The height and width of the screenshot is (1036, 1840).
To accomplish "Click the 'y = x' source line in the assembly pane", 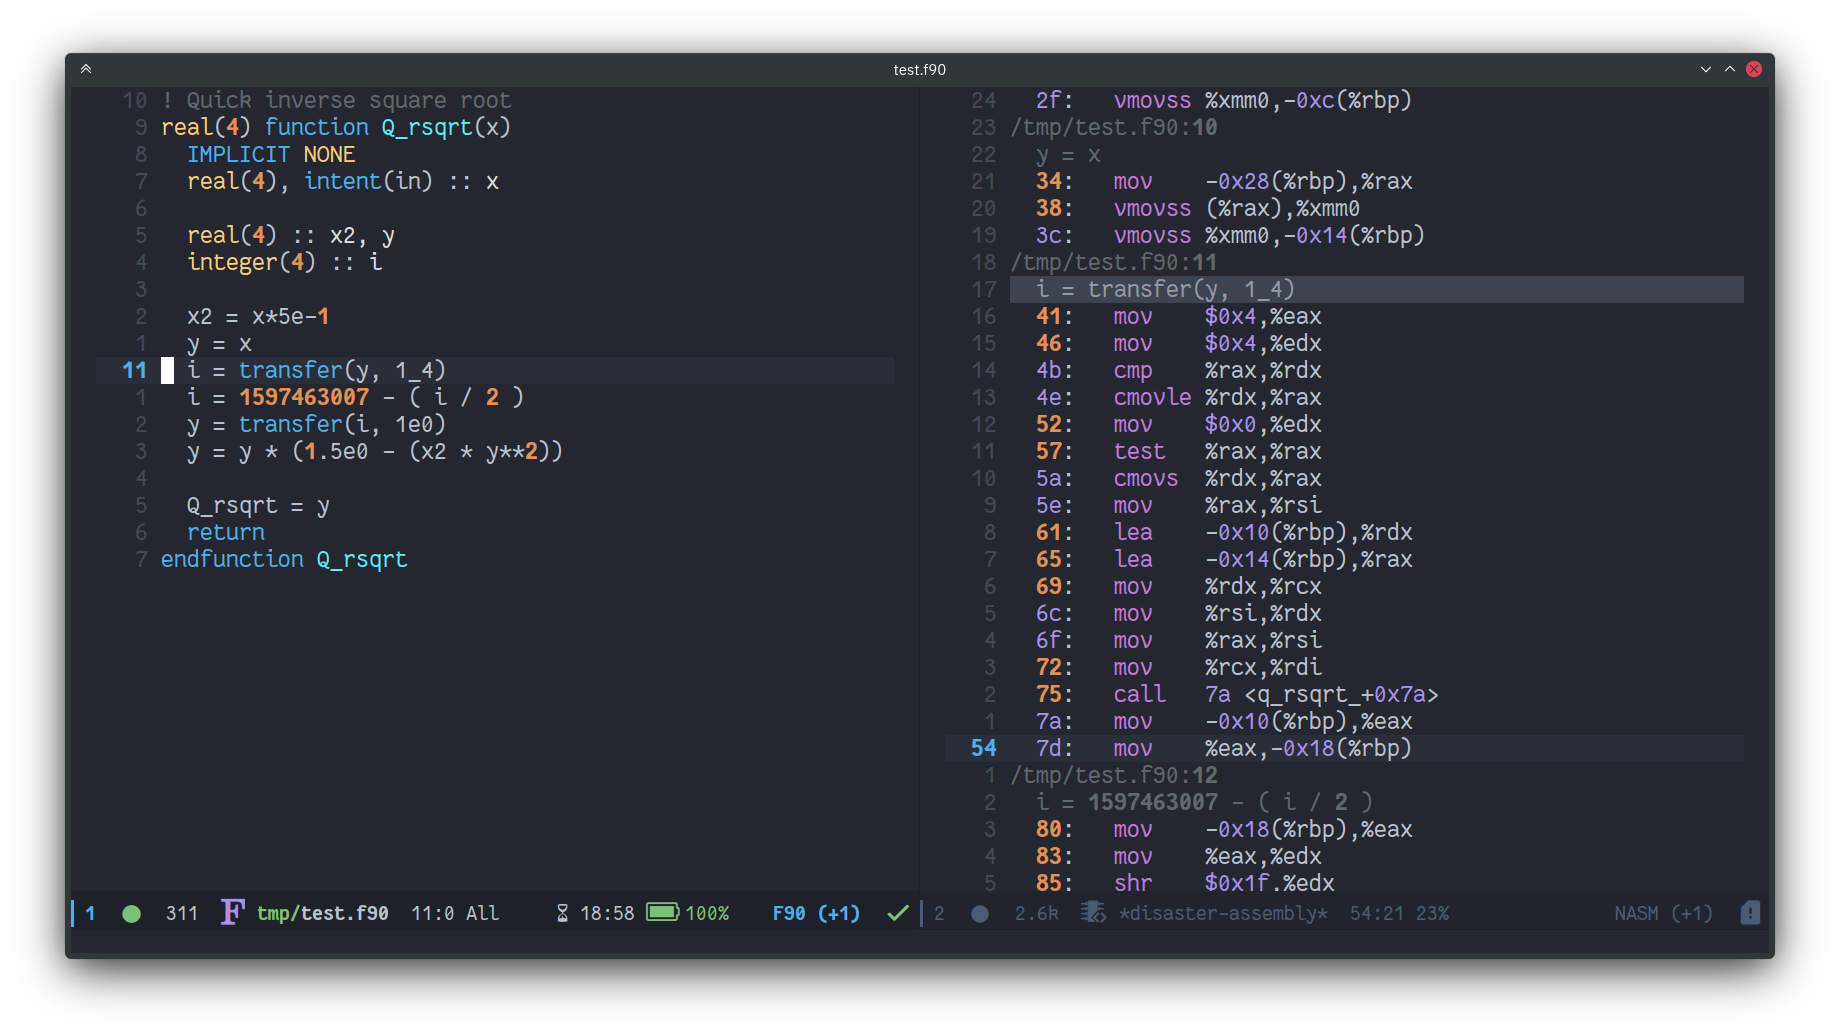I will 1068,154.
